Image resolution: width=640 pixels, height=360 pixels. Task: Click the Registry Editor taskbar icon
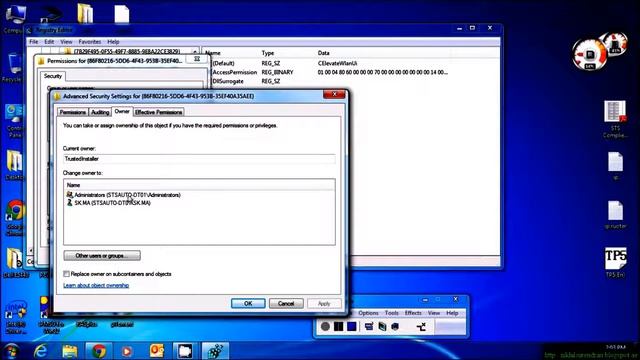[215, 351]
